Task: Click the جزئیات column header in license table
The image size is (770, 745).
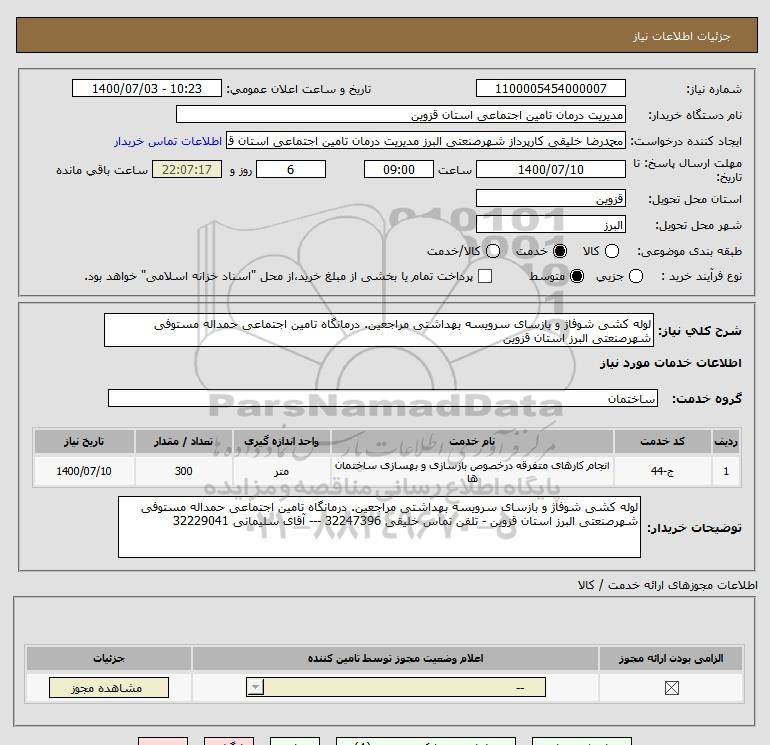Action: [x=109, y=659]
